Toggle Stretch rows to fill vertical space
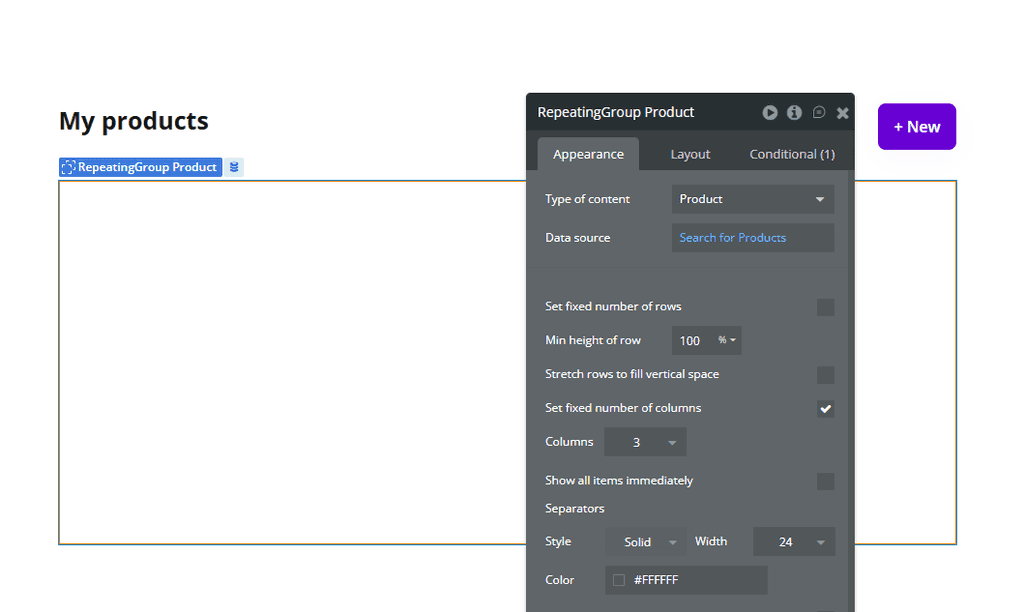Screen dimensions: 1024x612 pyautogui.click(x=825, y=375)
